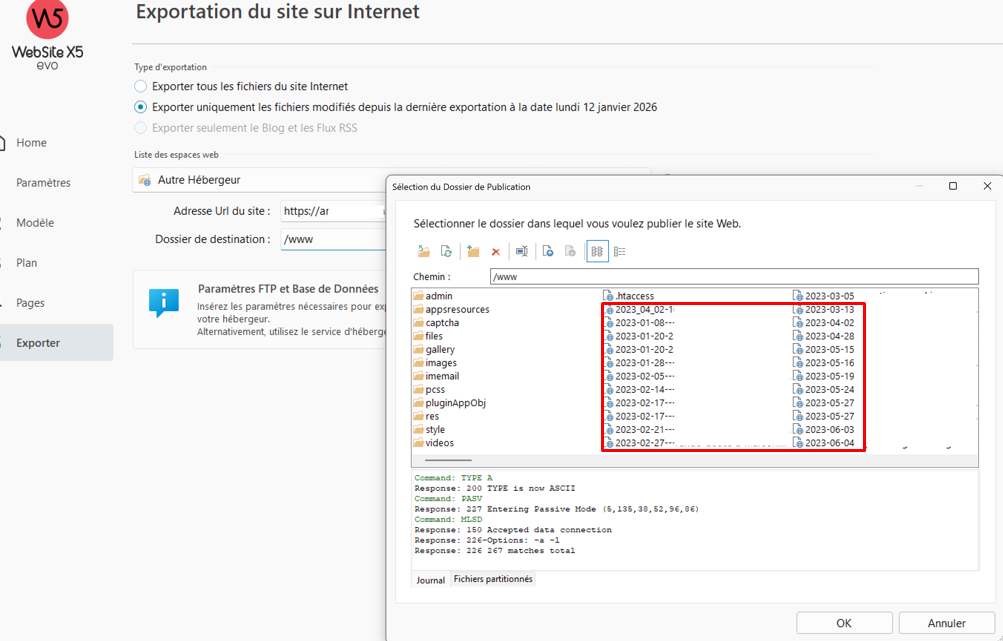Select export only modified files option

141,107
